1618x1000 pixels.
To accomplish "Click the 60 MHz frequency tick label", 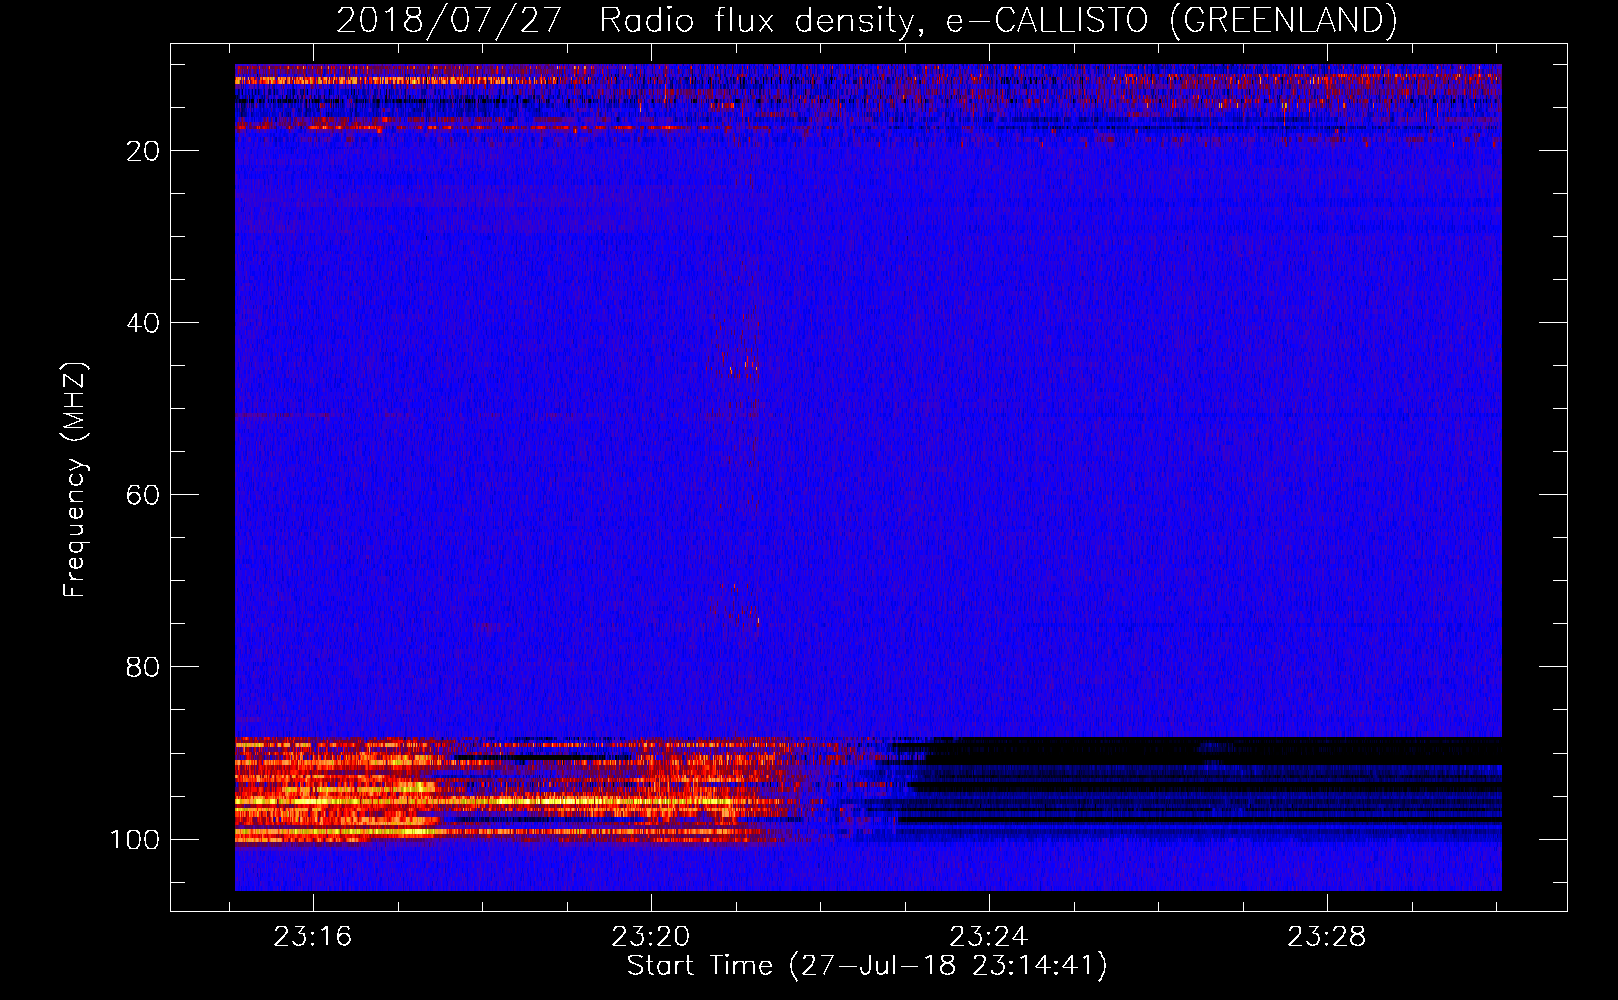I will (143, 495).
